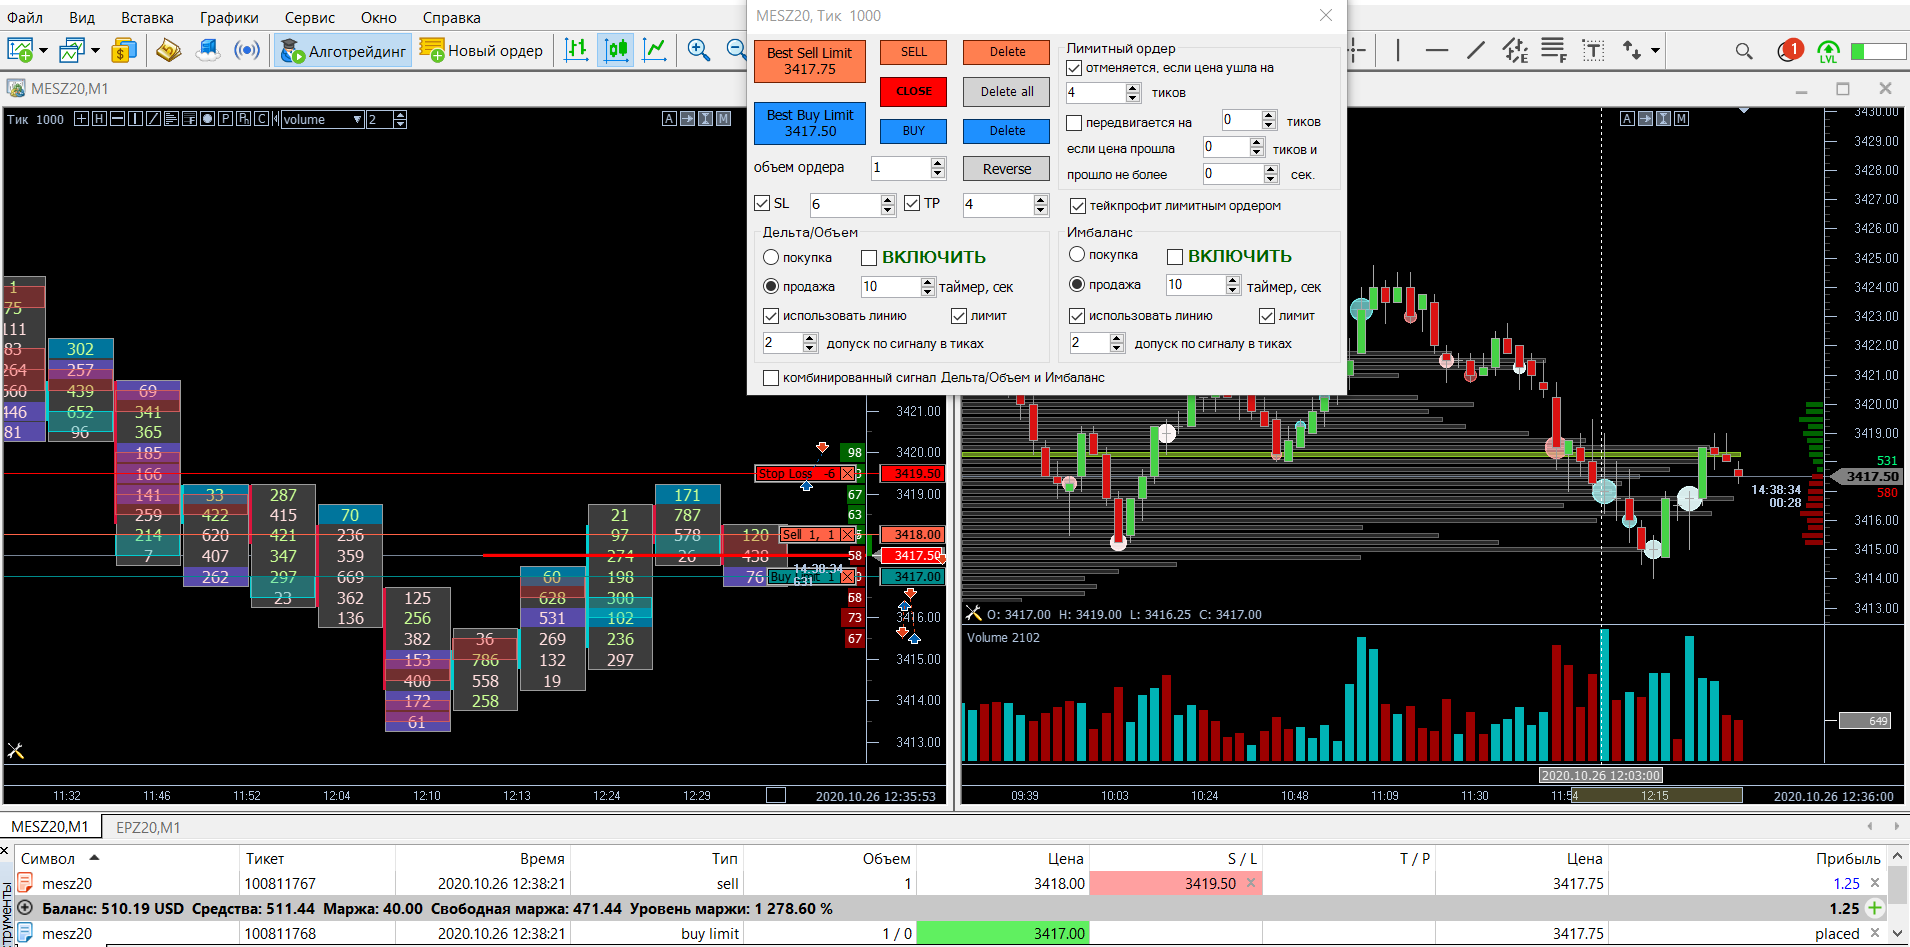This screenshot has width=1910, height=947.
Task: Toggle 'тейкпрофит лимитным ордером' checkbox
Action: click(1078, 206)
